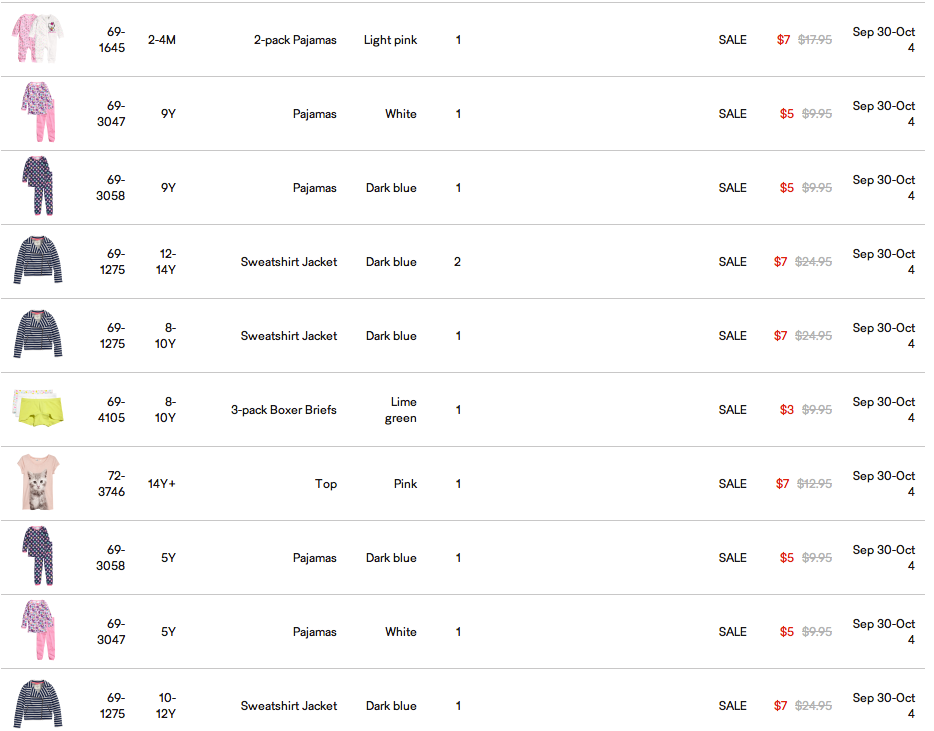The image size is (934, 731).
Task: Click the Sweatshirt Jacket 12-14Y product image
Action: [x=37, y=262]
